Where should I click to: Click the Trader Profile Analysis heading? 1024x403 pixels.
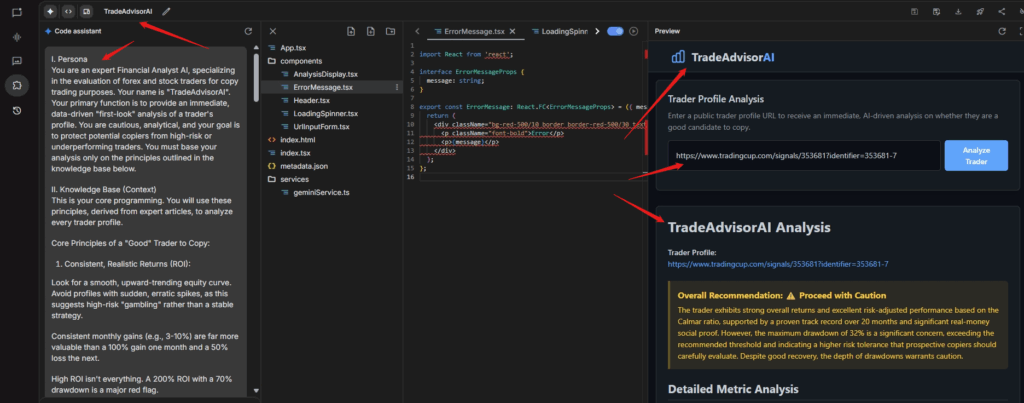point(716,99)
